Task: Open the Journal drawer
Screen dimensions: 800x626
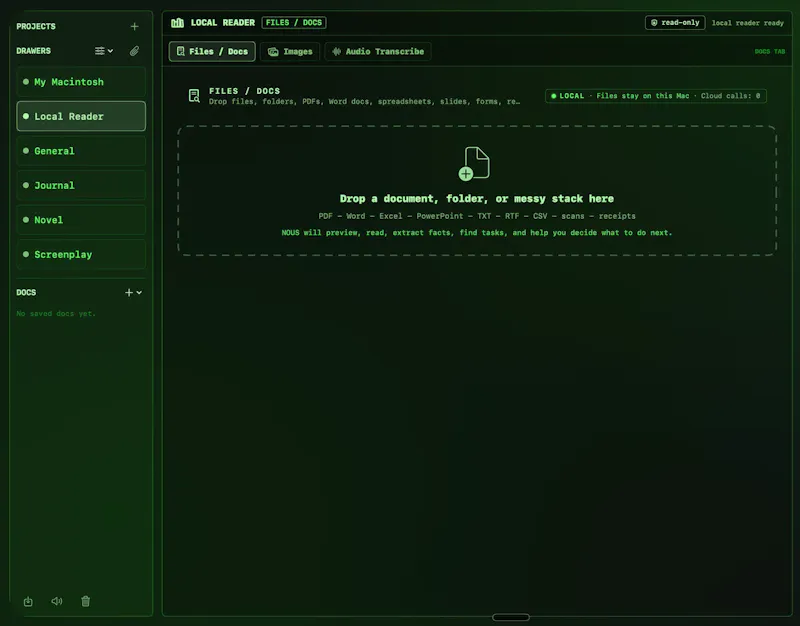Action: (x=81, y=185)
